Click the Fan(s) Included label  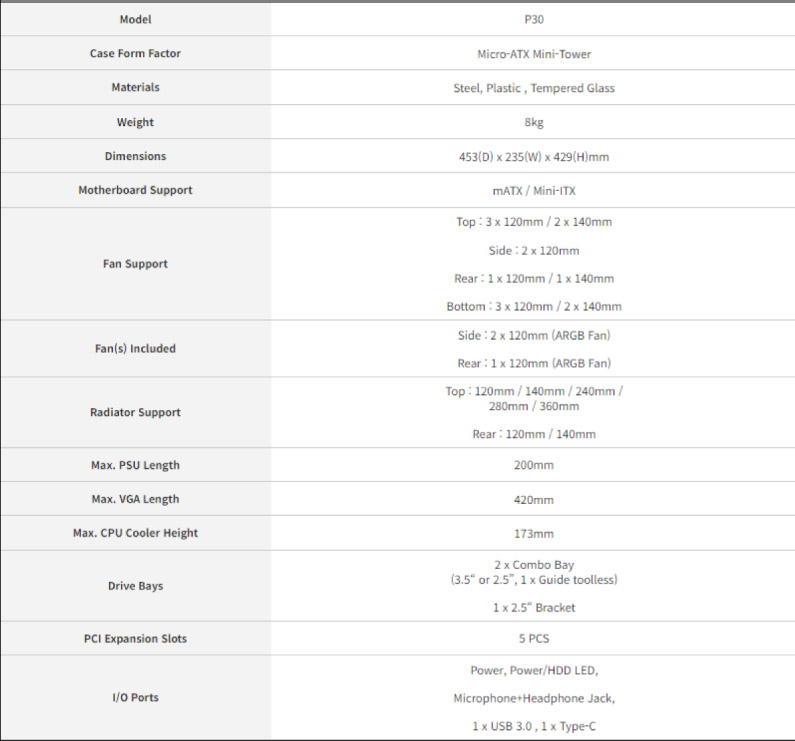click(x=135, y=348)
